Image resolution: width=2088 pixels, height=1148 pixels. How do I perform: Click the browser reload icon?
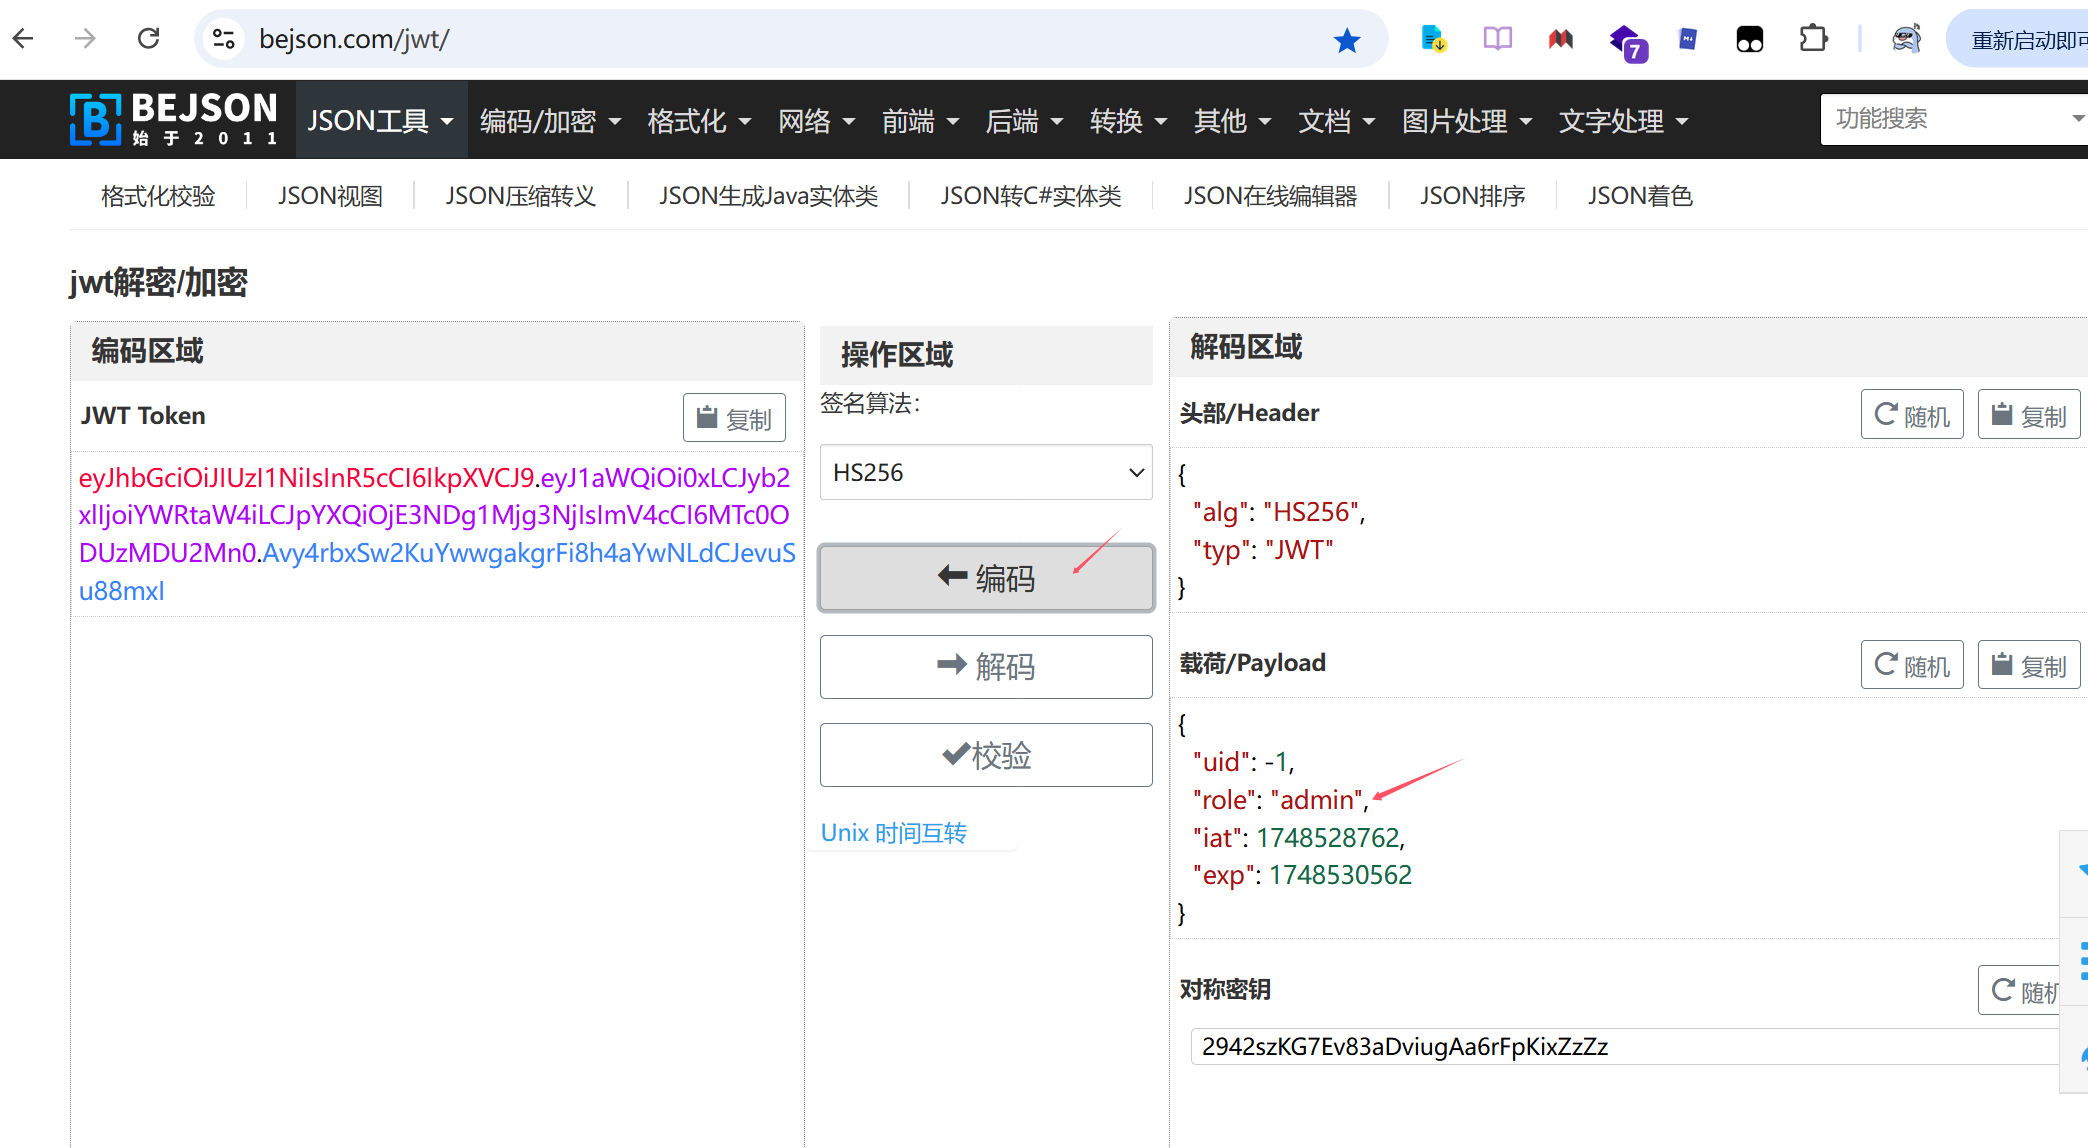pyautogui.click(x=149, y=39)
